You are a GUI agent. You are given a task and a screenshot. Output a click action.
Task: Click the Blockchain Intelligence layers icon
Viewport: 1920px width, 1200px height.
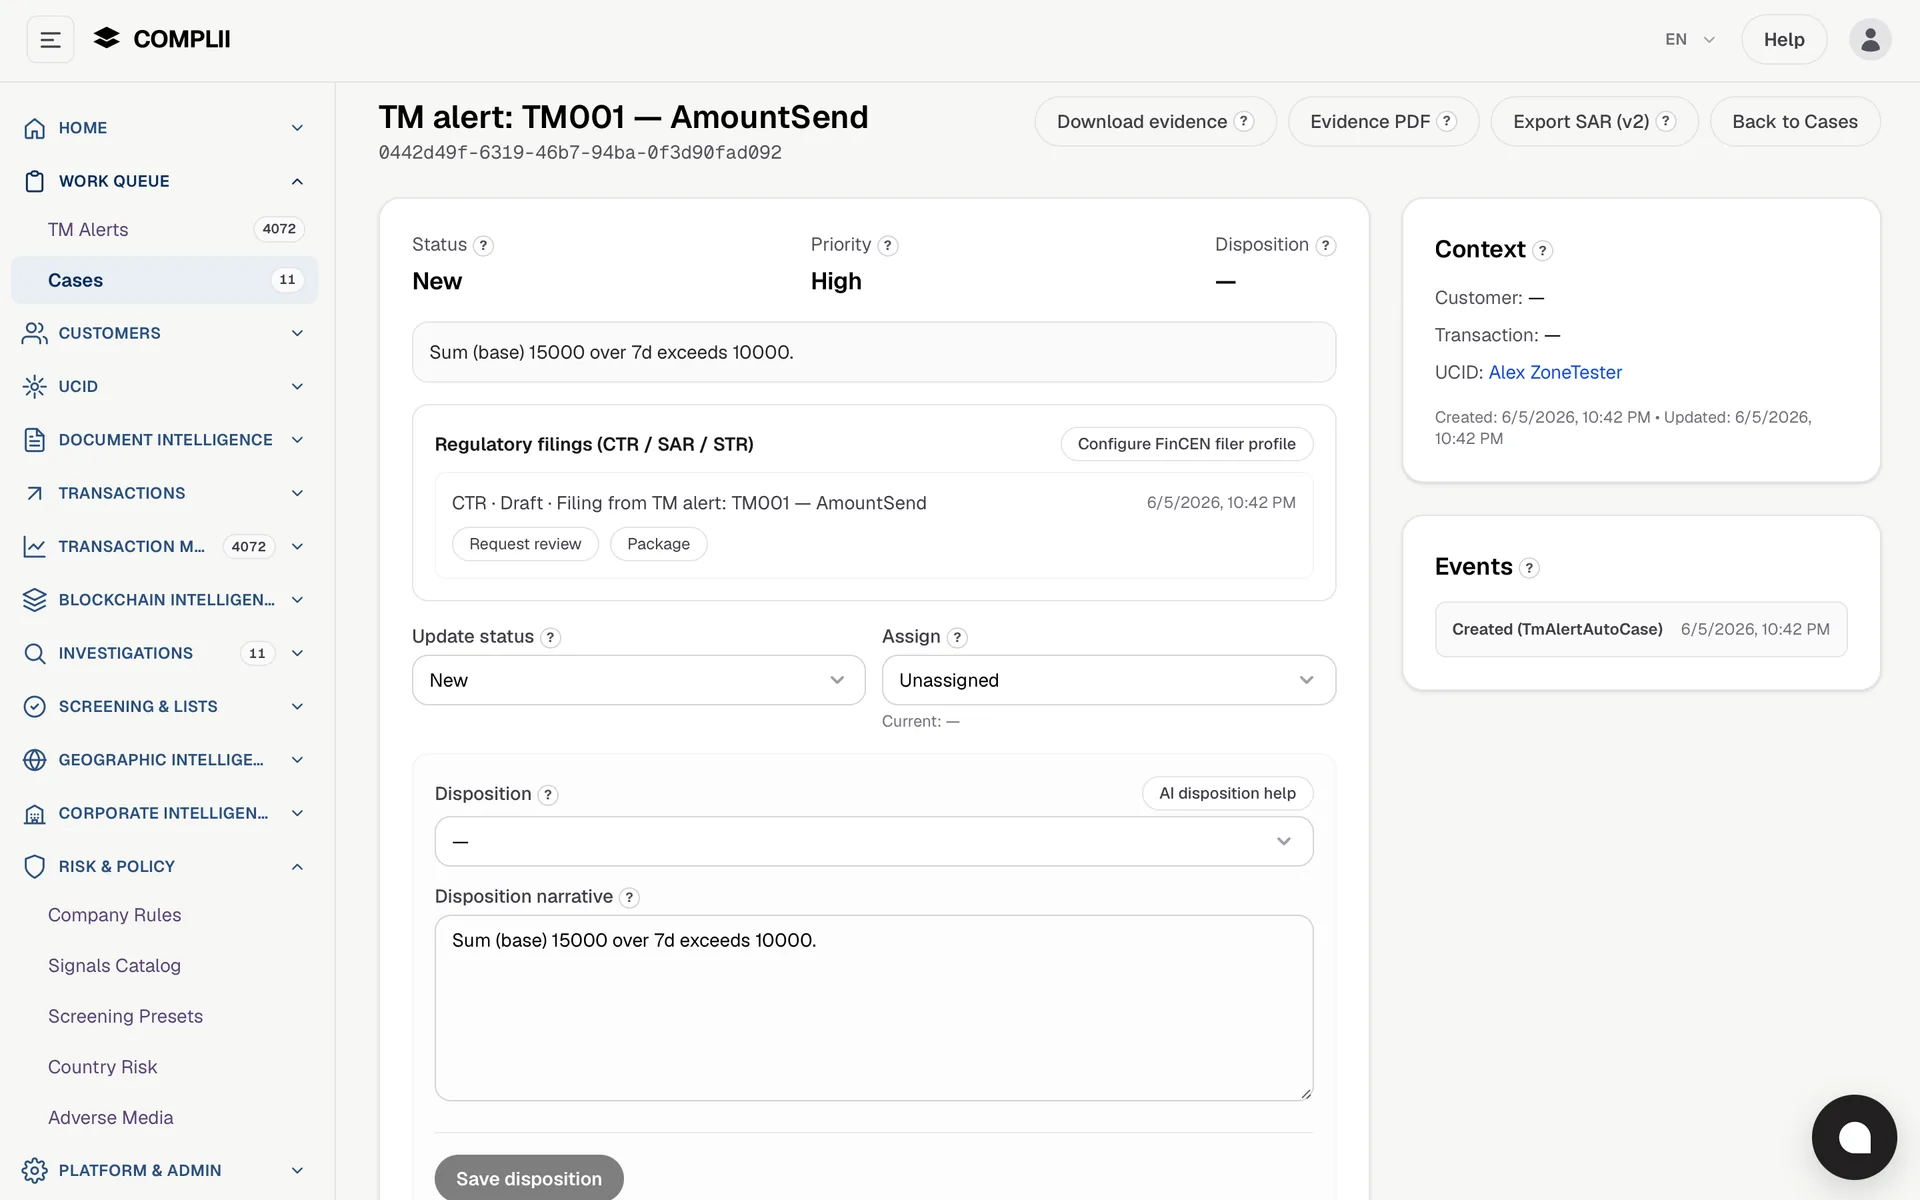click(35, 600)
